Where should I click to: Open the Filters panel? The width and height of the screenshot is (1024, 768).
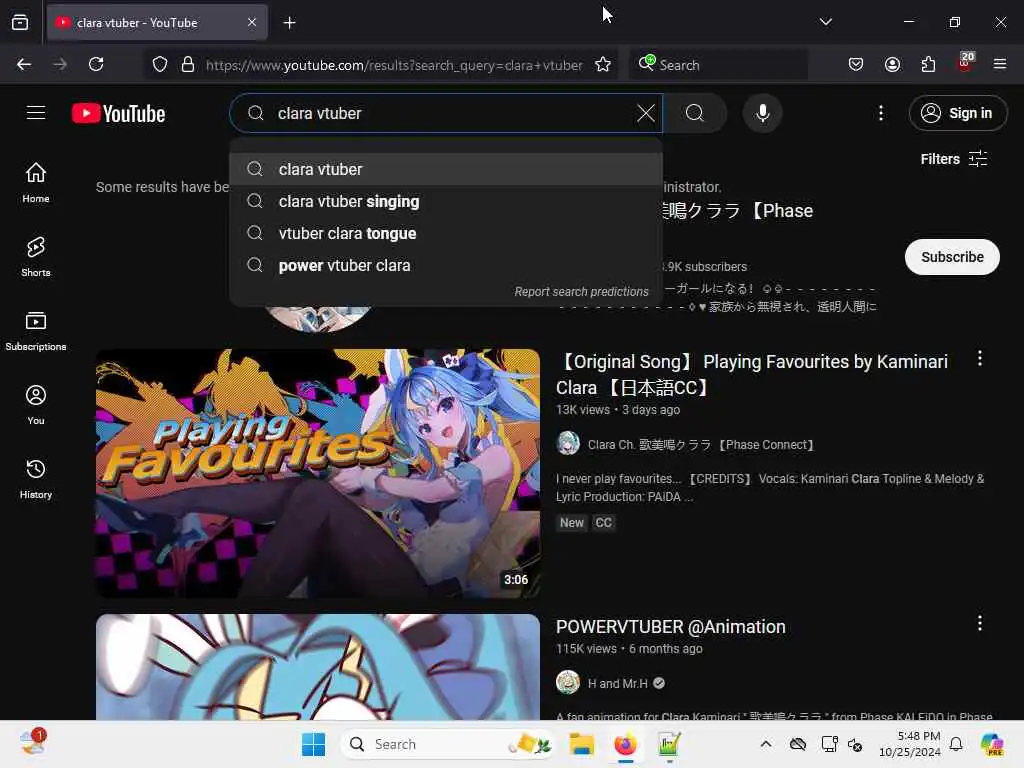[953, 159]
